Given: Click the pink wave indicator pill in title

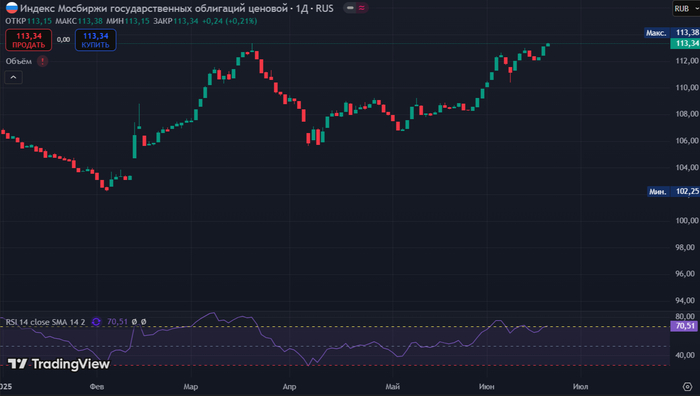Looking at the screenshot, I should tap(361, 8).
